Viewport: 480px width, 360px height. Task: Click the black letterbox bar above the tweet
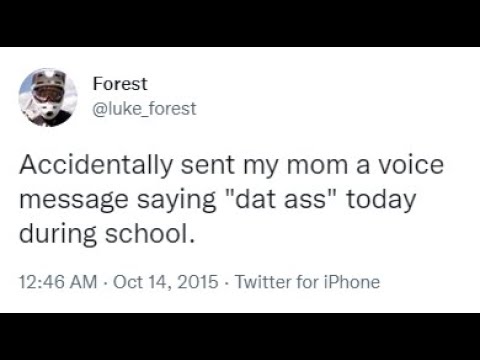tap(240, 23)
